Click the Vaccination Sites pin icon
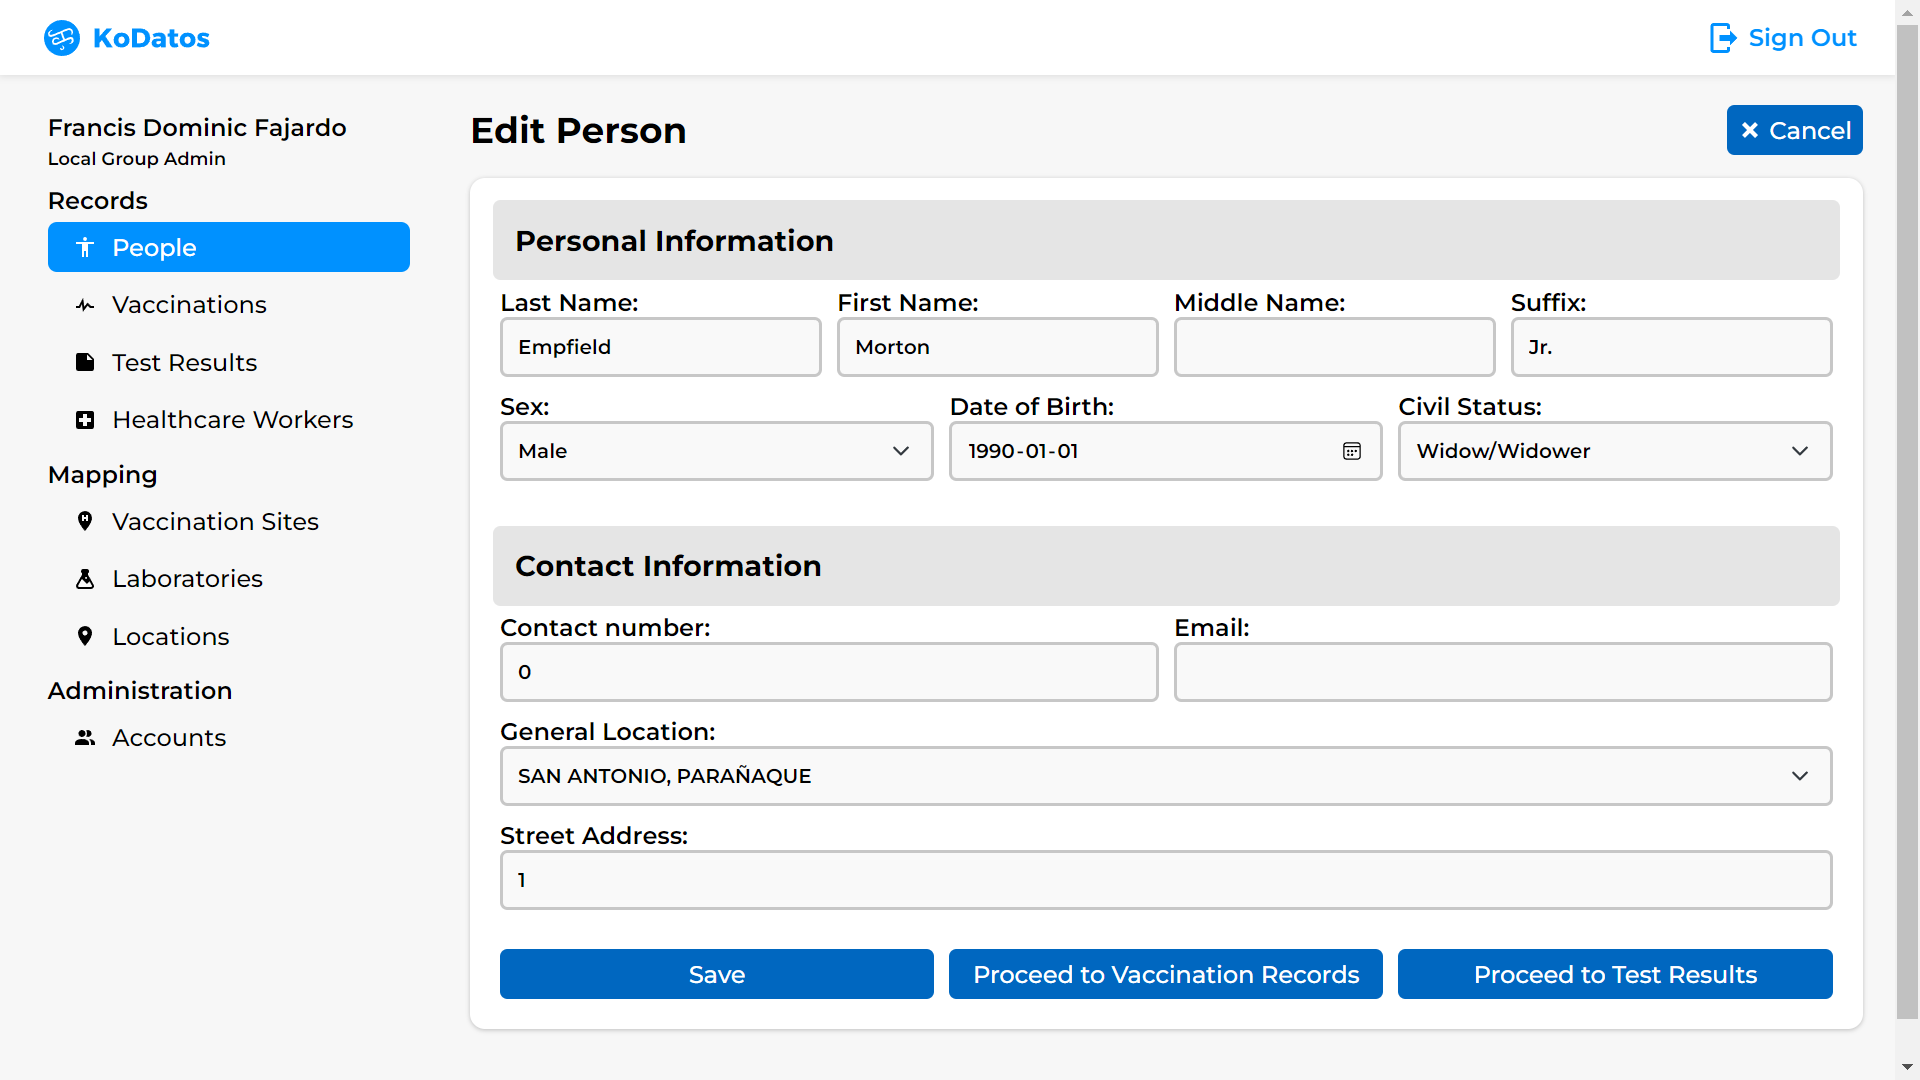The image size is (1920, 1080). click(85, 521)
